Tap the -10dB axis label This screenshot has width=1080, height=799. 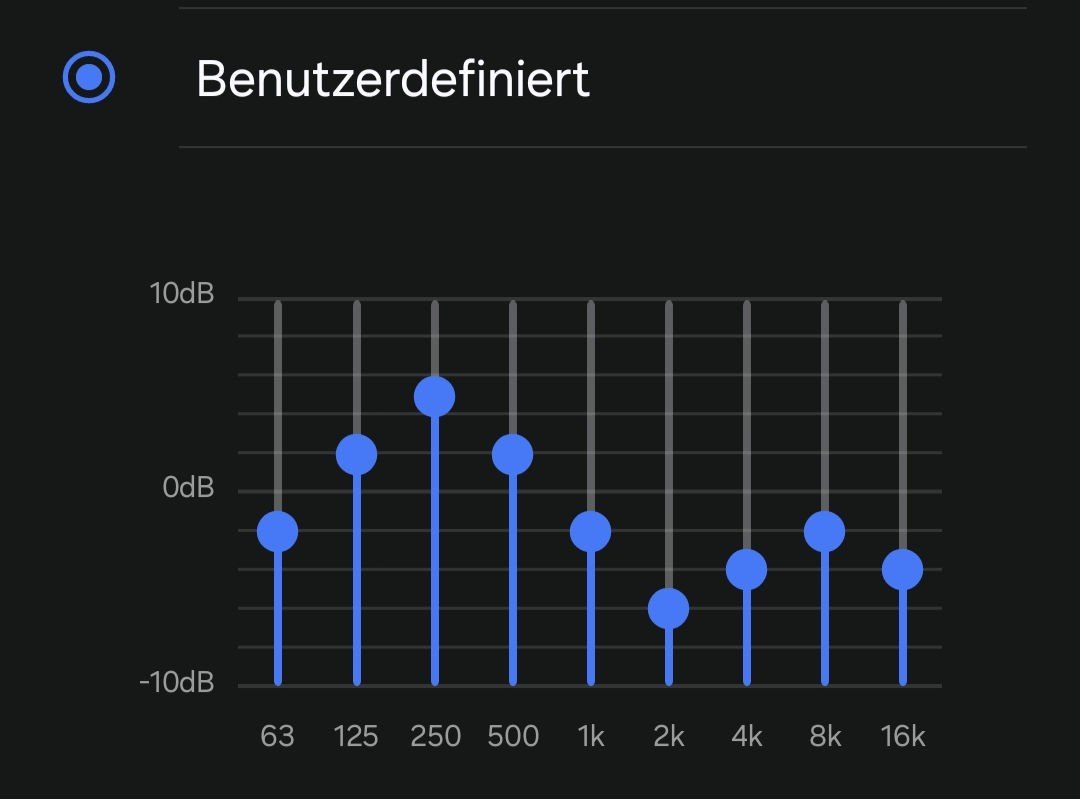[177, 683]
